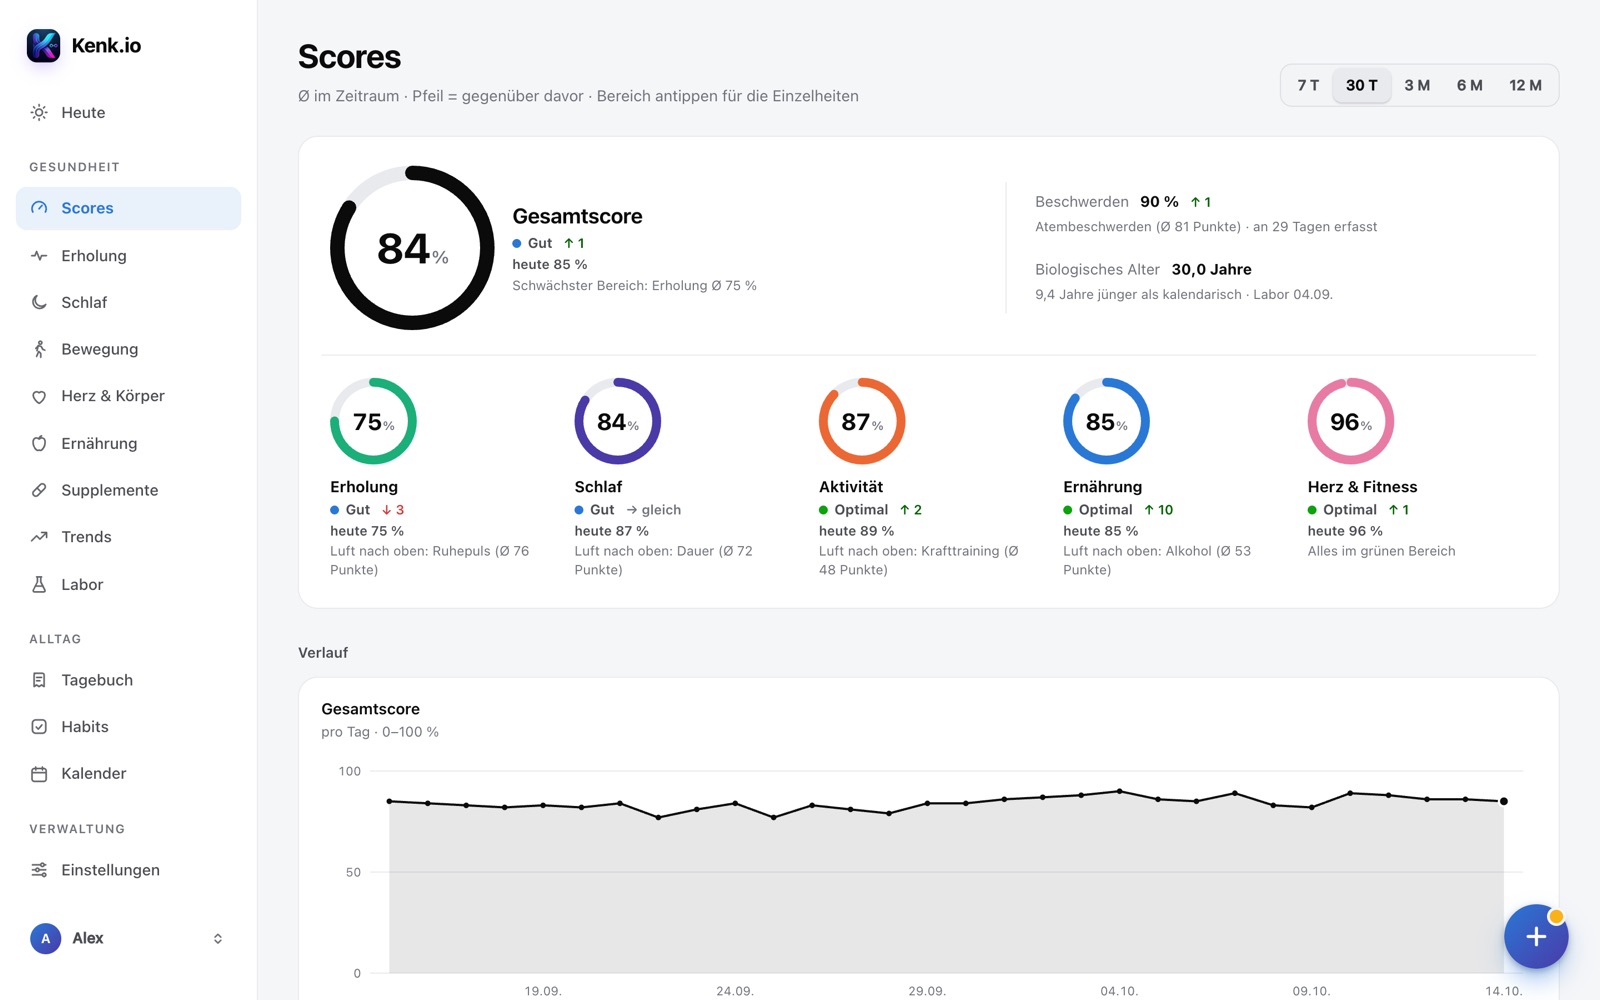Click the last data point on the Gesamtscore chart
Image resolution: width=1600 pixels, height=1000 pixels.
pos(1503,801)
